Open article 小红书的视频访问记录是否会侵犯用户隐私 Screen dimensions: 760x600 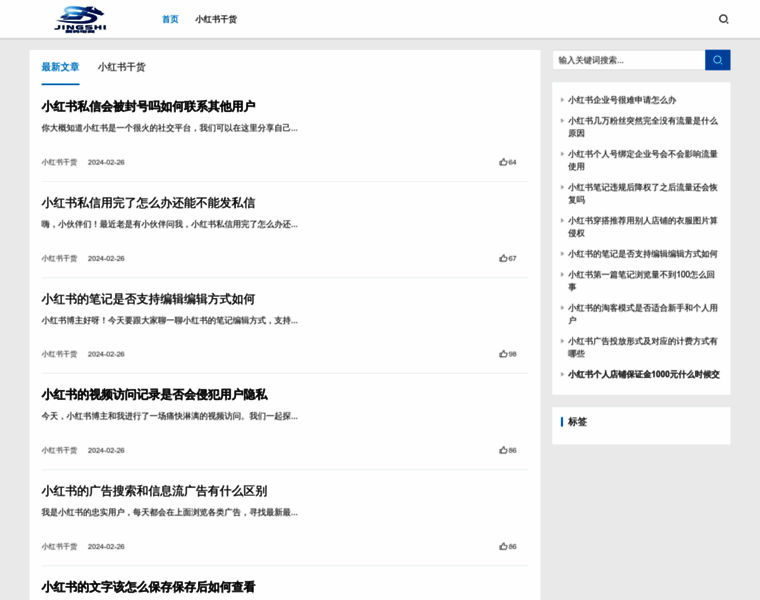[154, 395]
